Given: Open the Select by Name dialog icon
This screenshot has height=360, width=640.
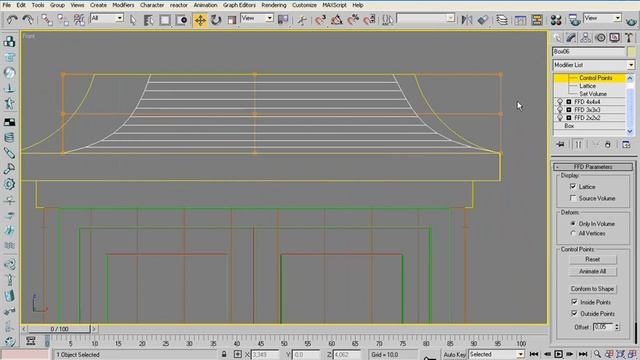Looking at the screenshot, I should click(x=148, y=20).
